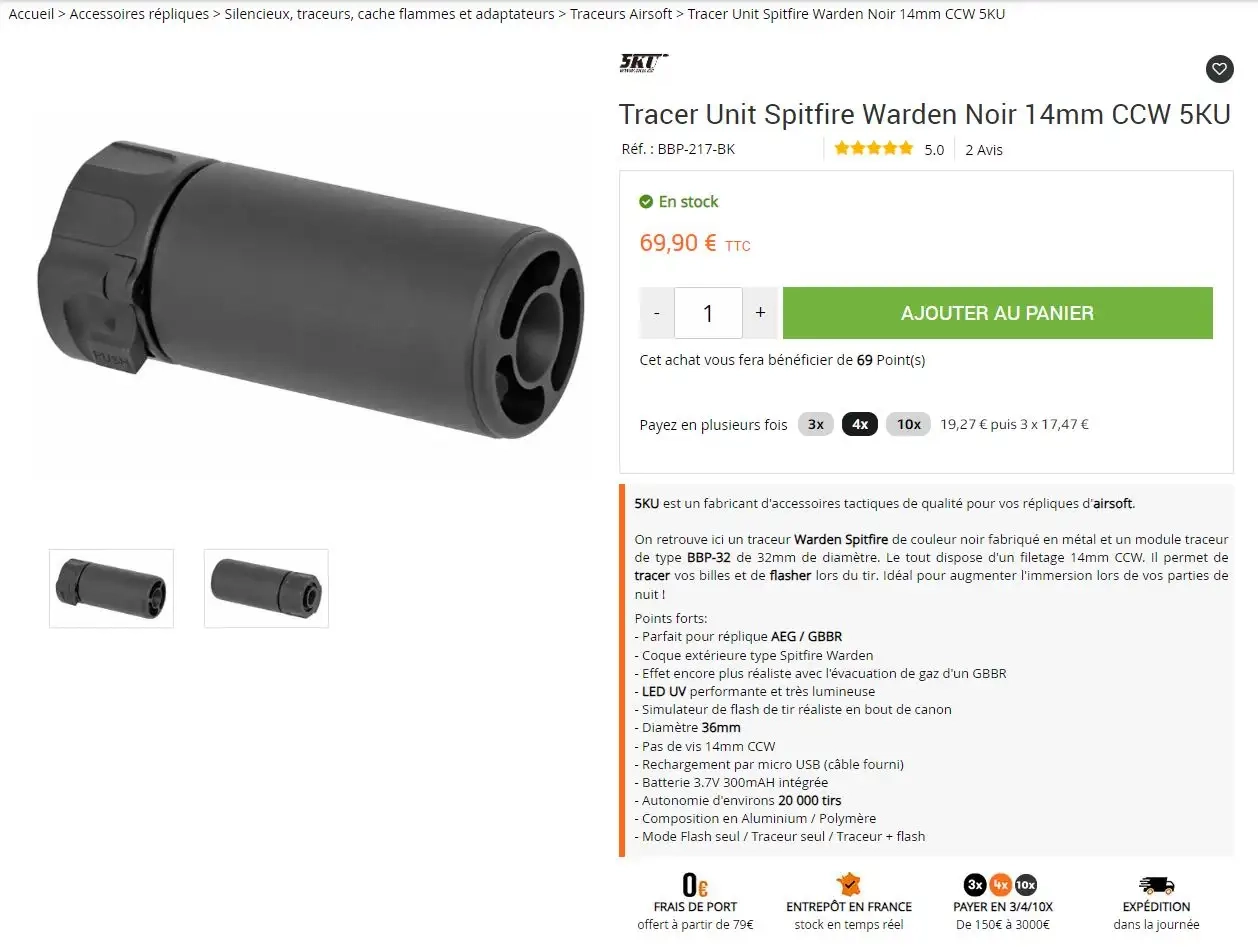Click the free shipping 0€ icon
This screenshot has height=947, width=1258.
pos(695,885)
